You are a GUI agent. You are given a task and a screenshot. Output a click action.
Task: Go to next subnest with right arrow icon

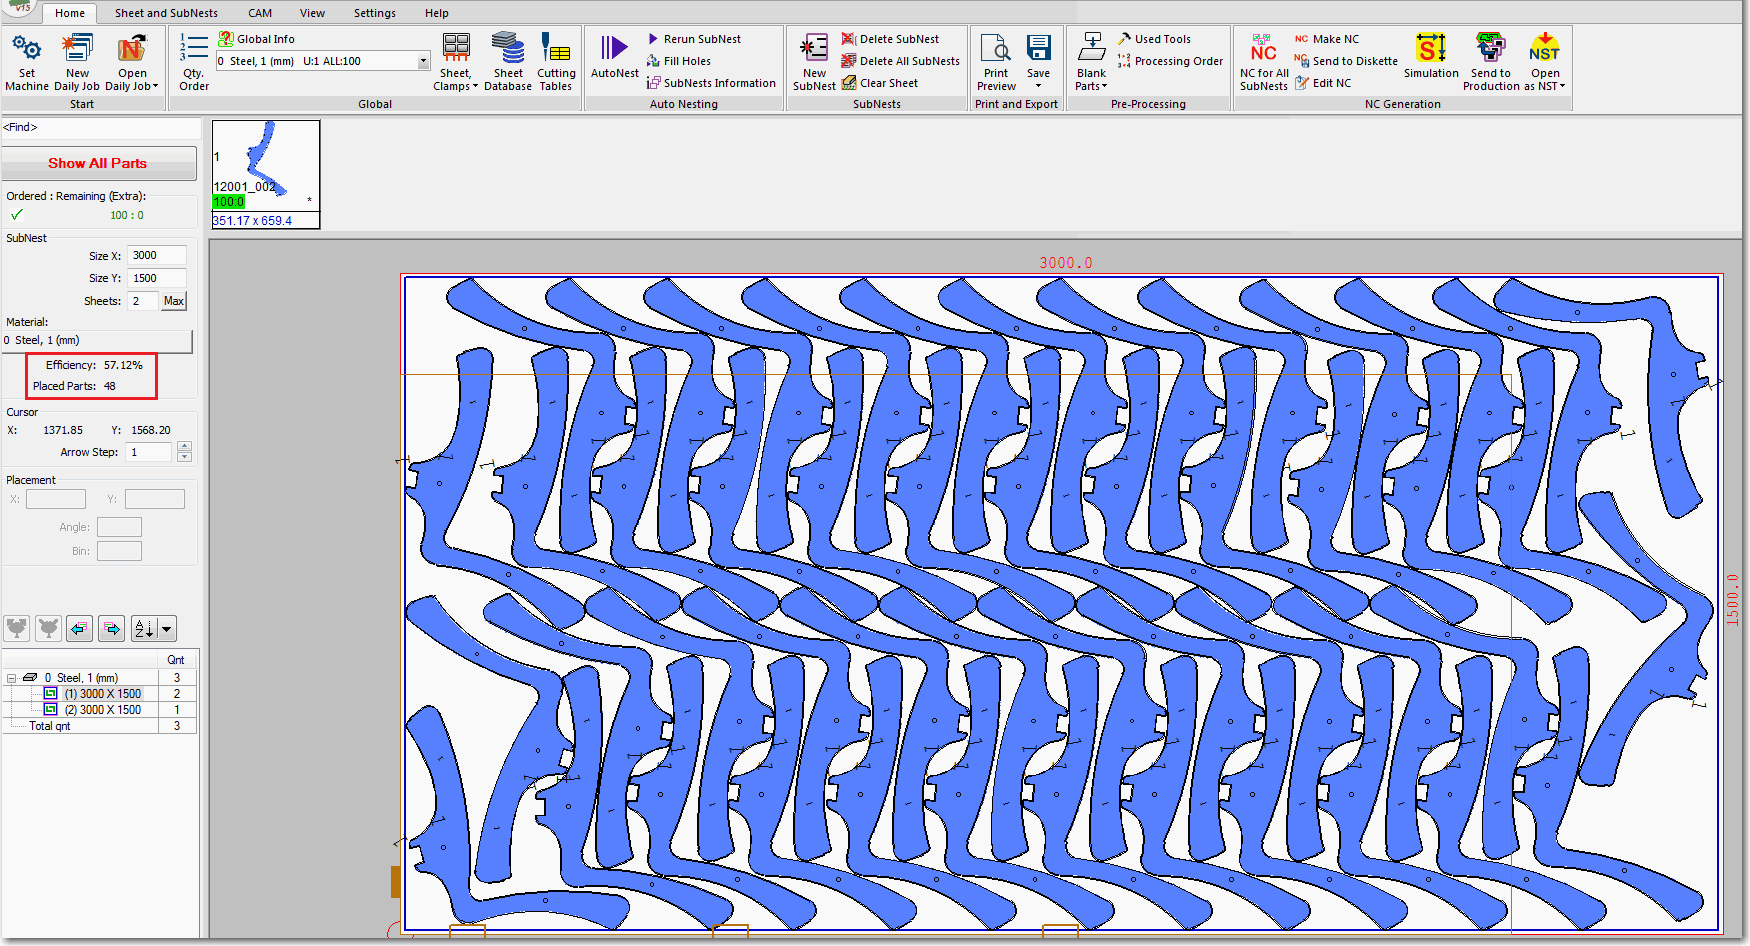pos(112,628)
